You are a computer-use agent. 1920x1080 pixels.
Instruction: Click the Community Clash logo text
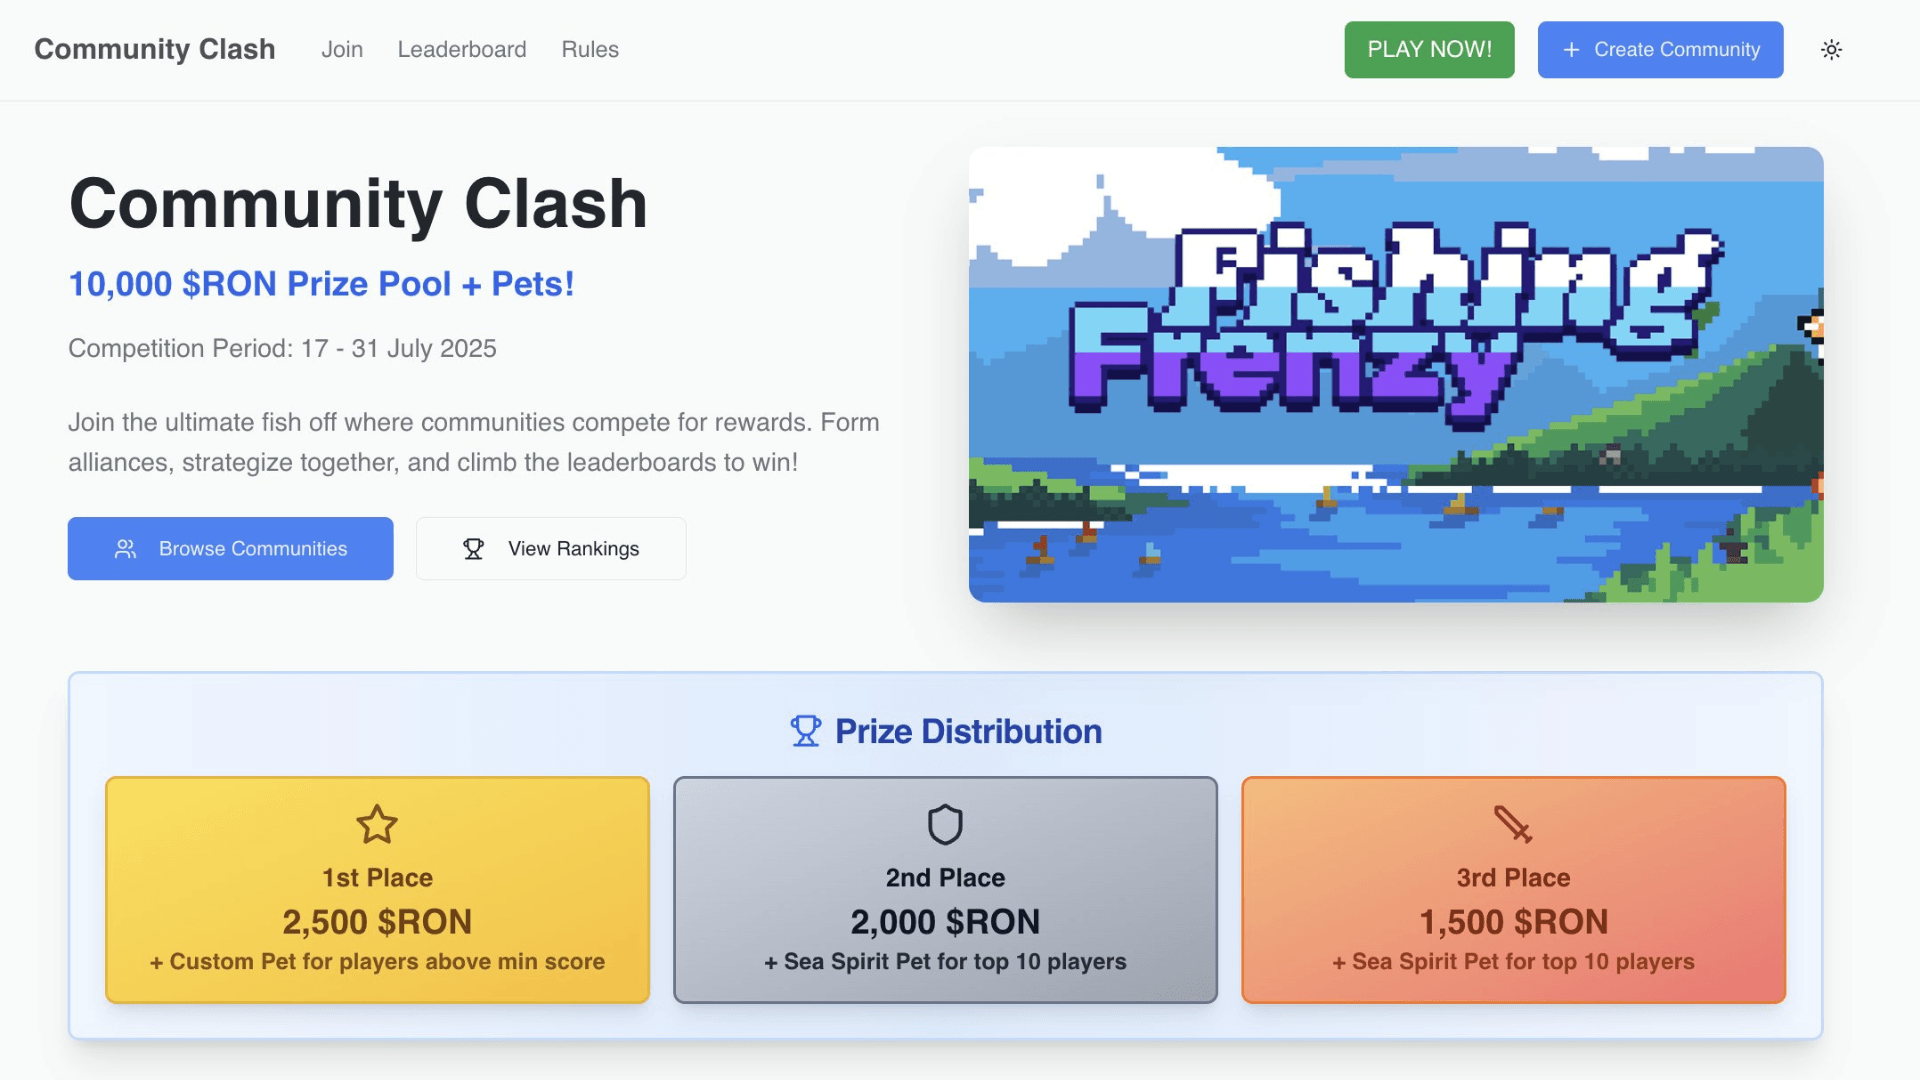coord(155,48)
